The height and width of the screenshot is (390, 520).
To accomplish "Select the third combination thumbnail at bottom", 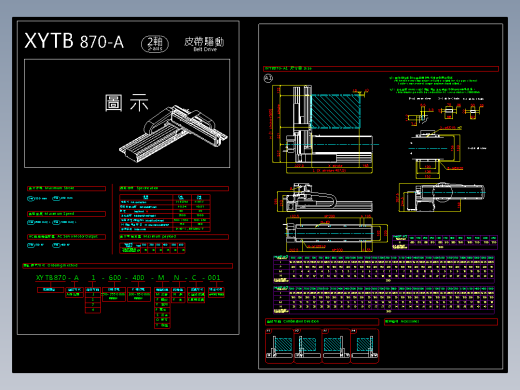I will point(336,346).
